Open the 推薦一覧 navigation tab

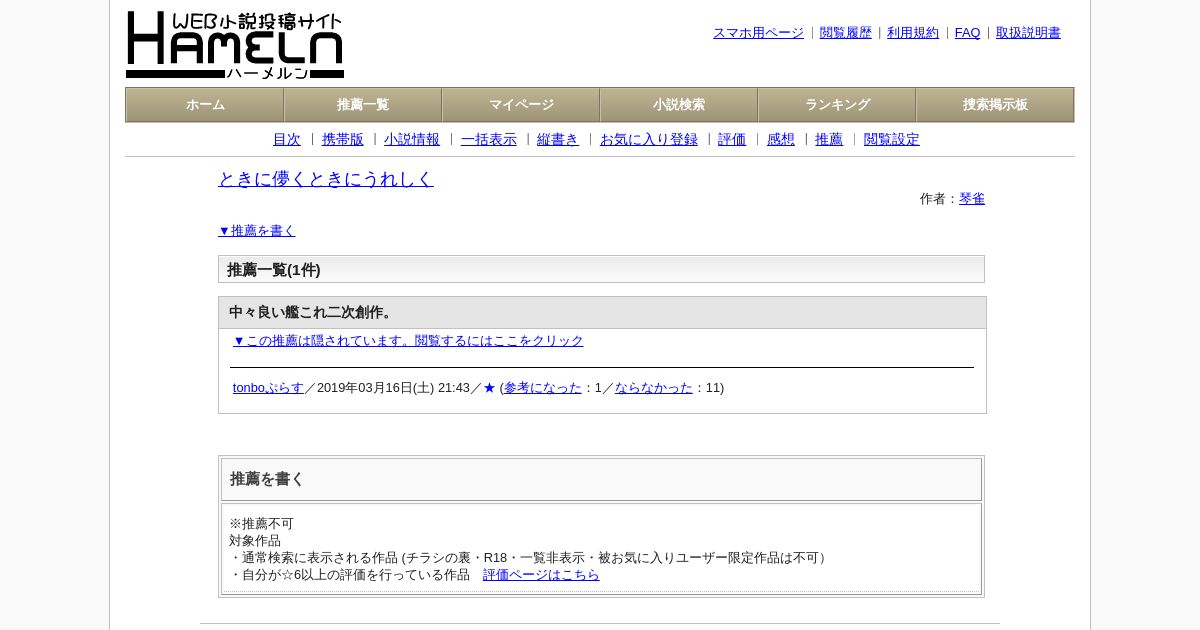[x=363, y=105]
